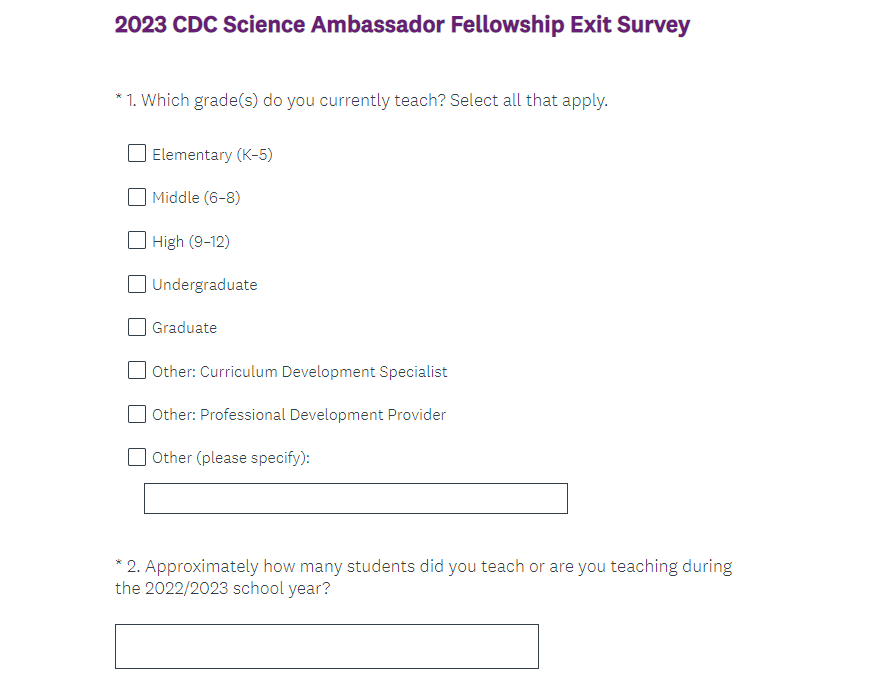Click the 'Undergraduate' label text
Screen dimensions: 873x690
204,285
